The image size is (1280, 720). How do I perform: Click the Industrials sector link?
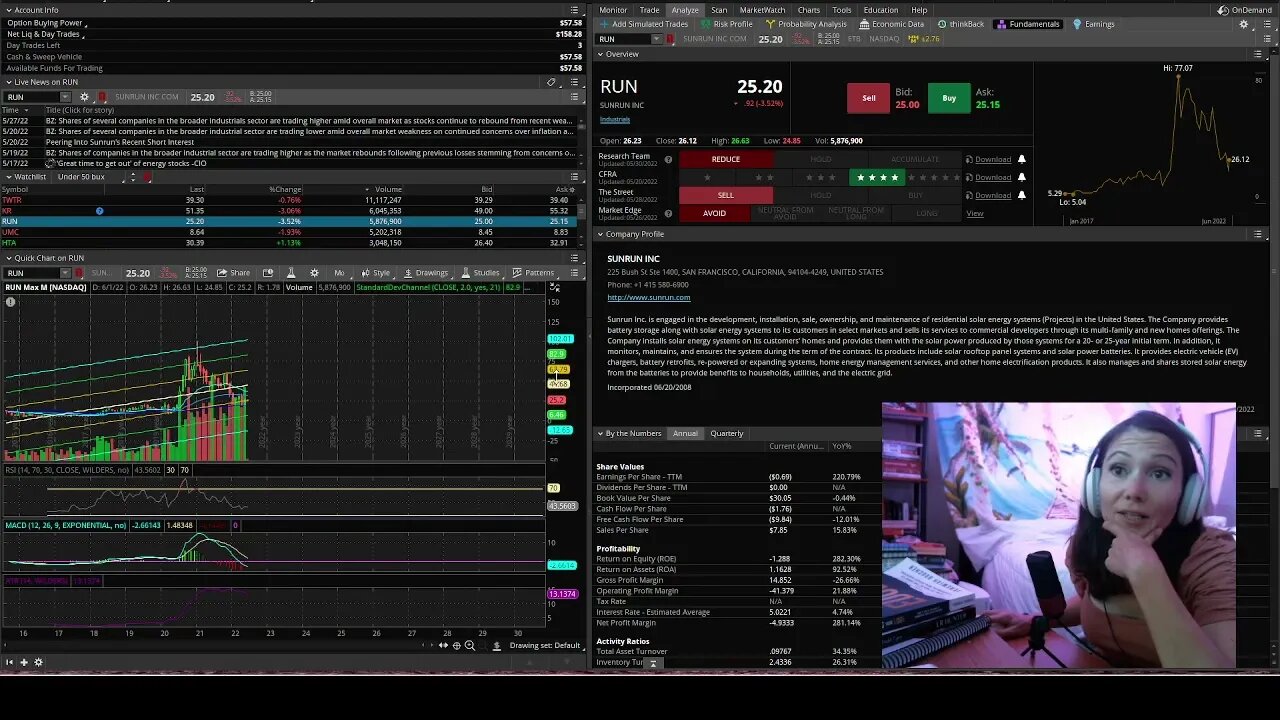(615, 120)
